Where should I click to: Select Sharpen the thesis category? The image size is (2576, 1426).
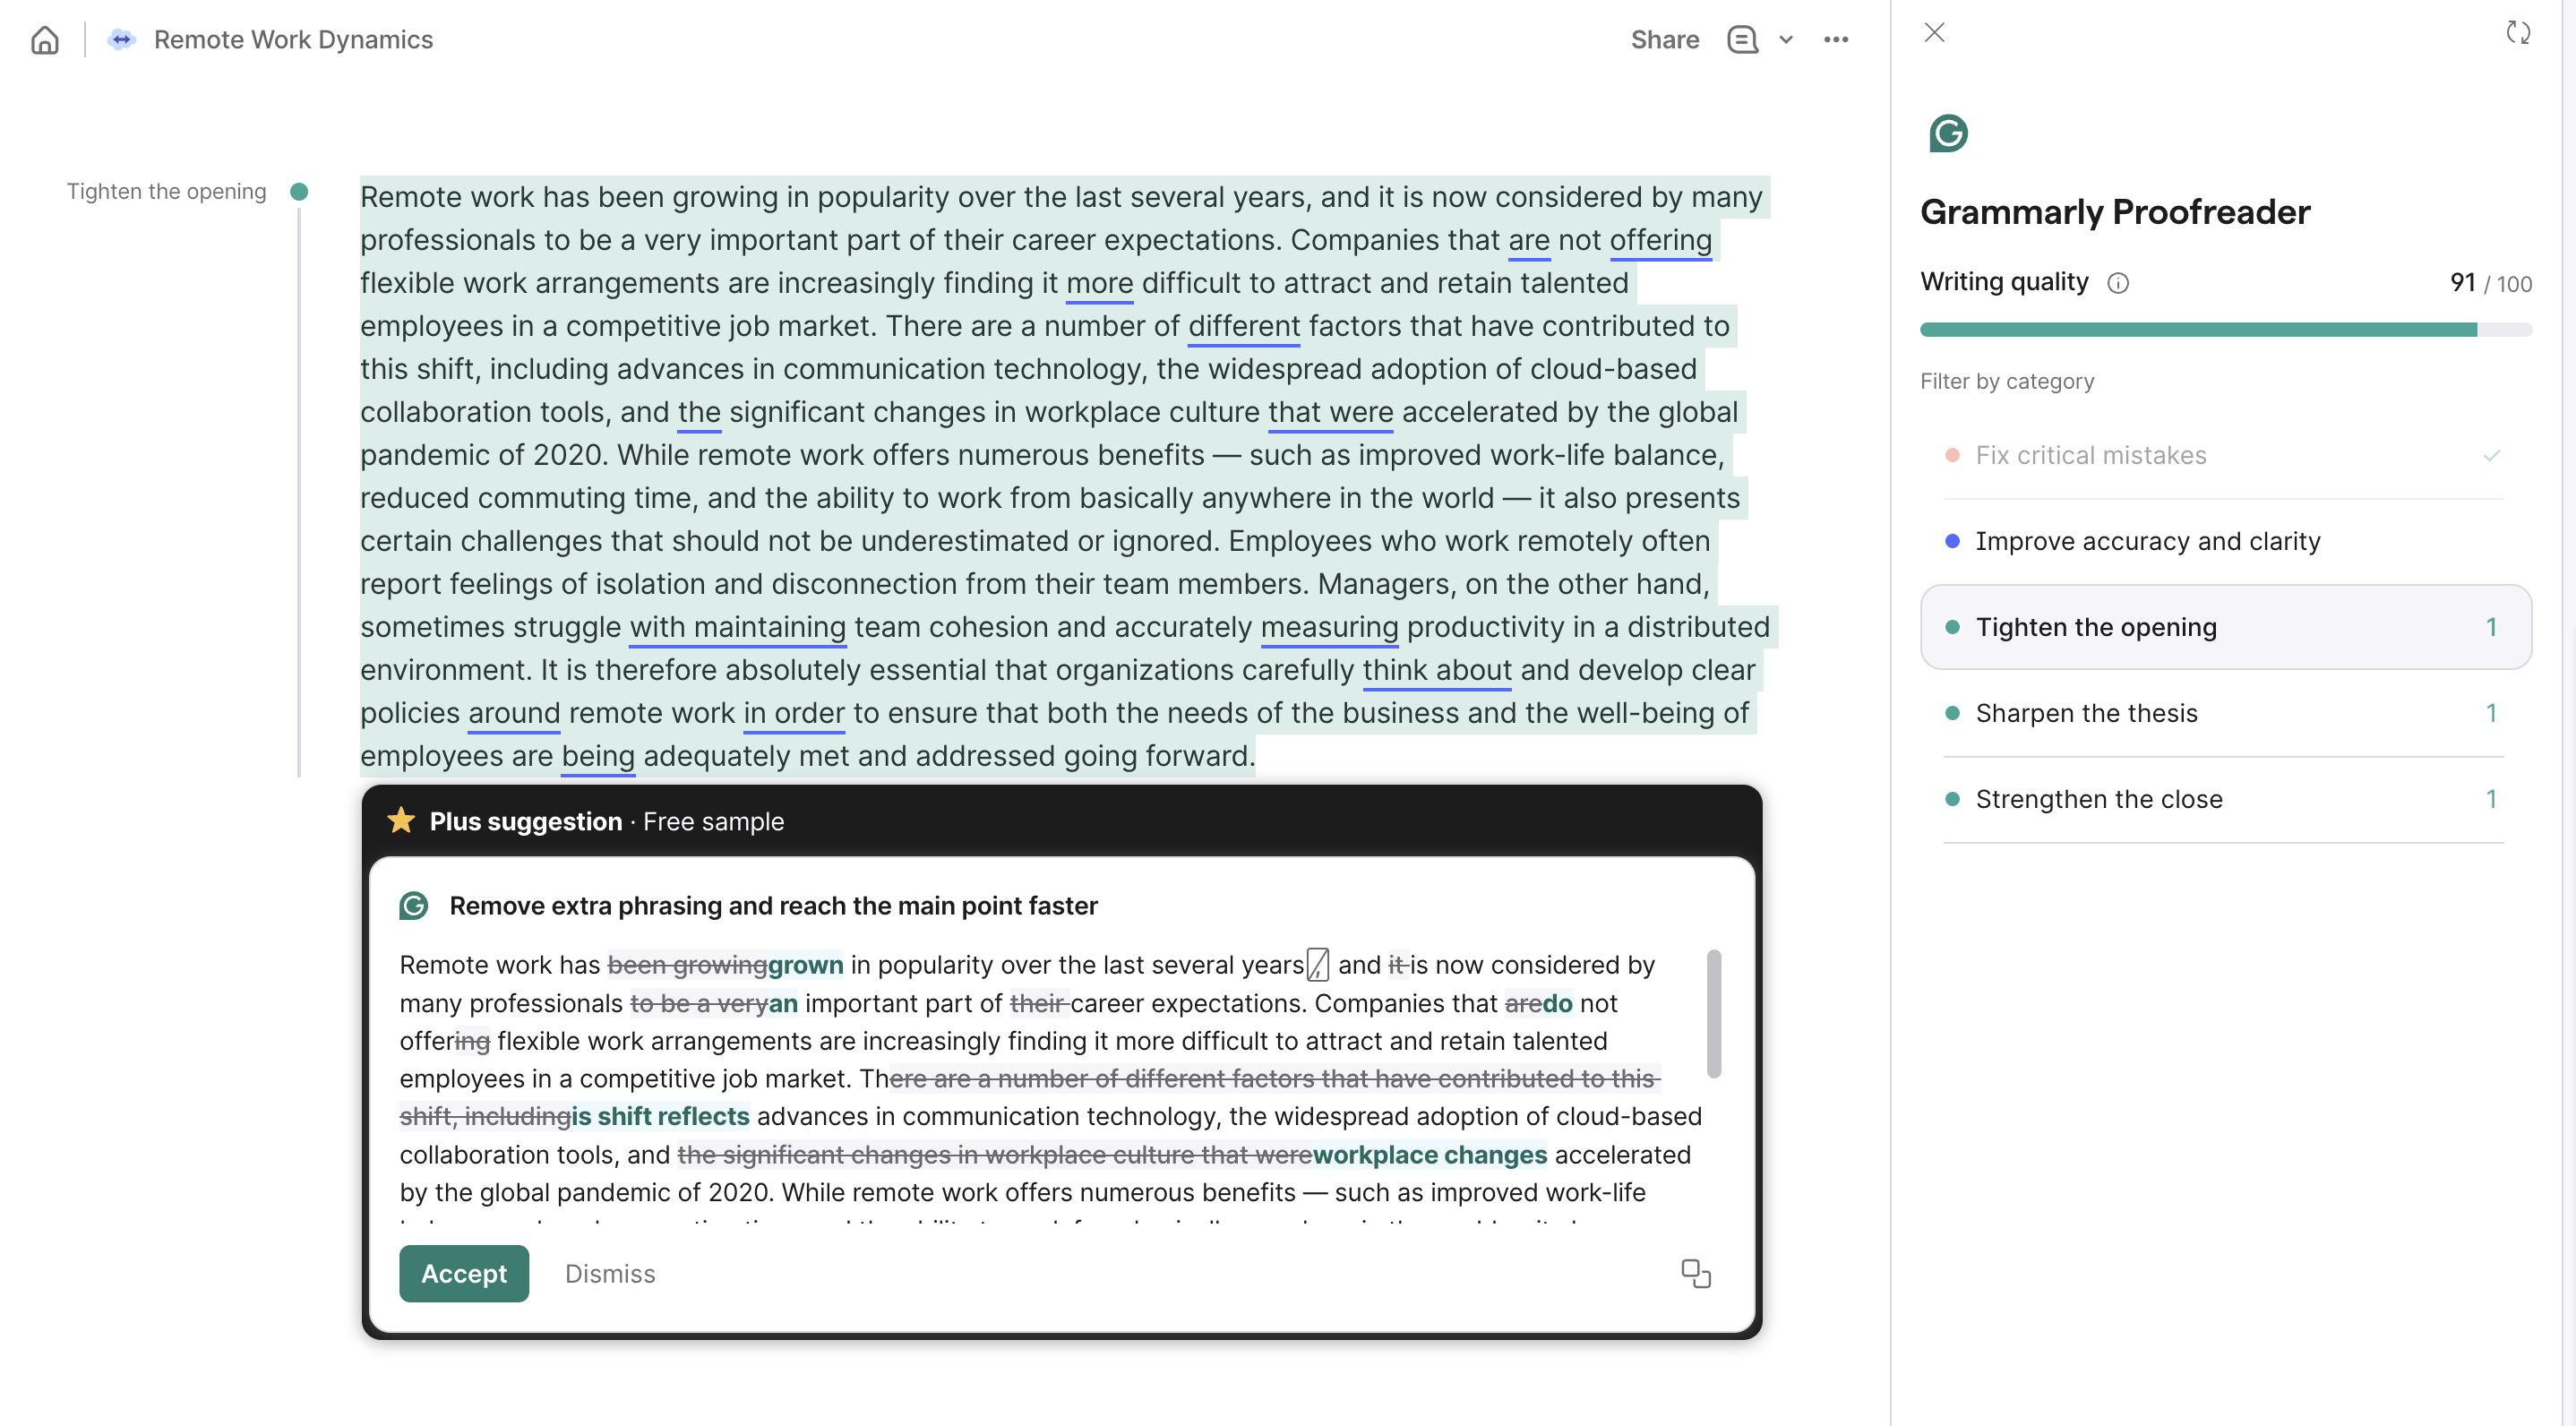tap(2226, 713)
